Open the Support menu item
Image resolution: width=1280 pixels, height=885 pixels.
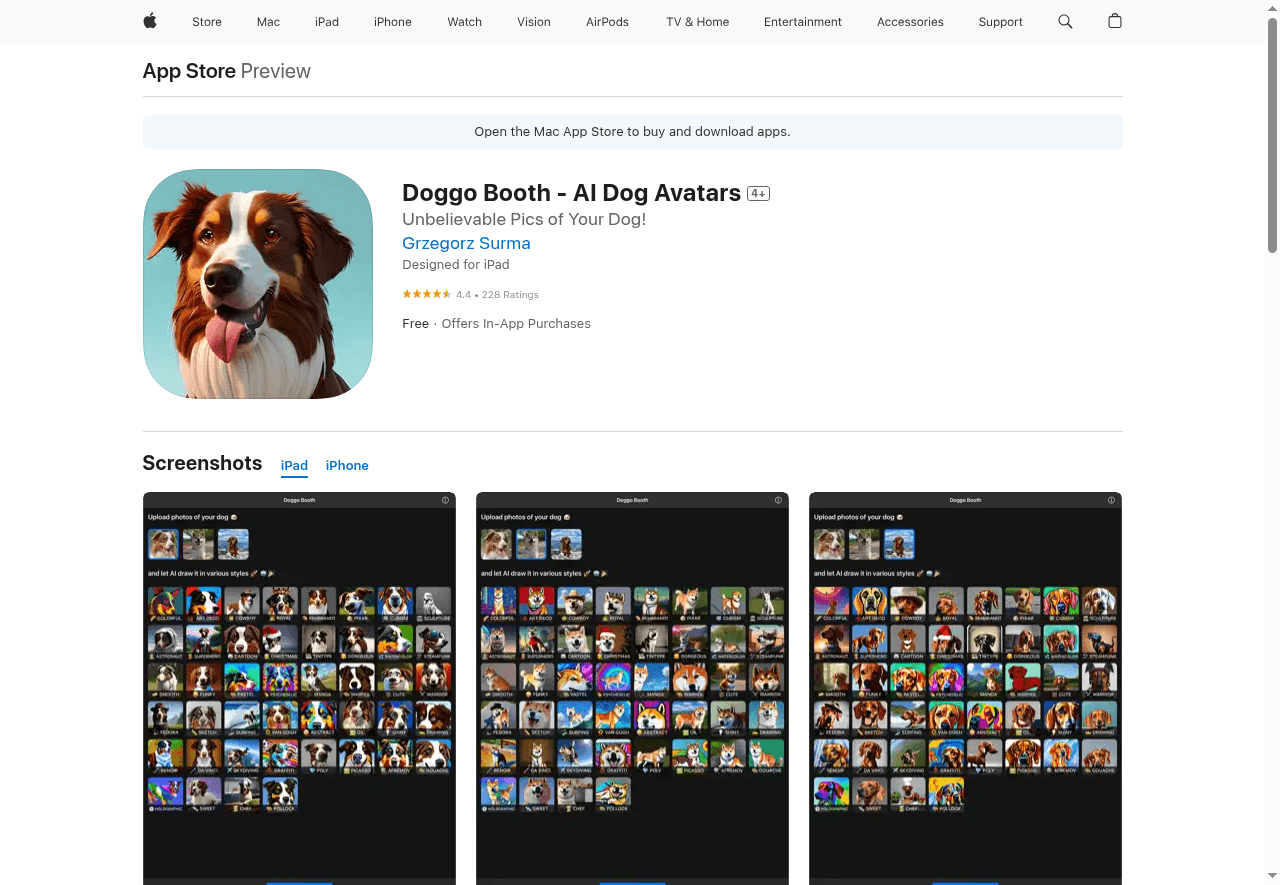coord(1000,22)
